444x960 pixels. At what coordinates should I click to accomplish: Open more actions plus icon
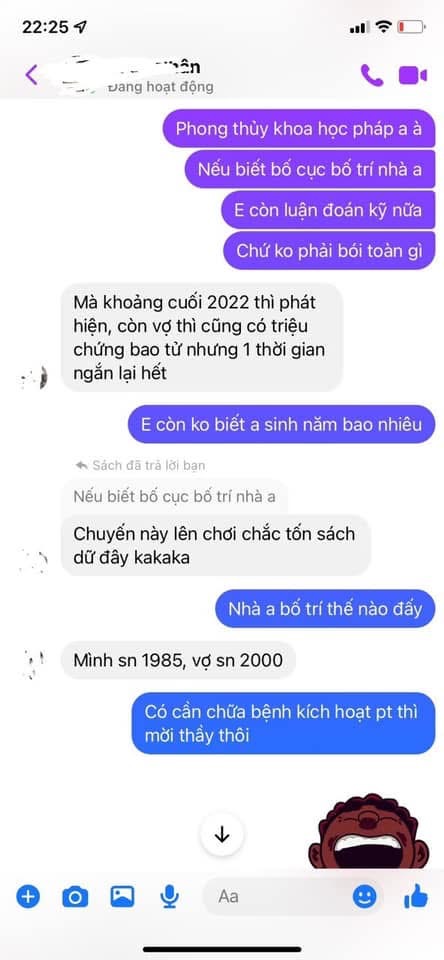click(x=28, y=897)
